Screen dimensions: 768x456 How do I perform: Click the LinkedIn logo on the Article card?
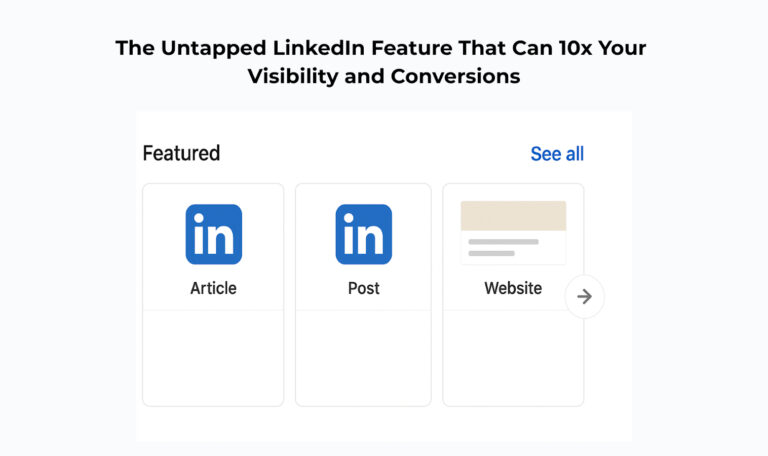[213, 234]
